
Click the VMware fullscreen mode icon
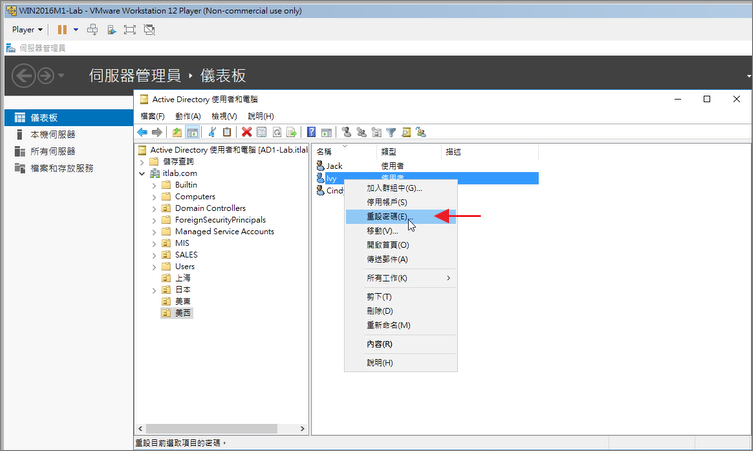[130, 30]
